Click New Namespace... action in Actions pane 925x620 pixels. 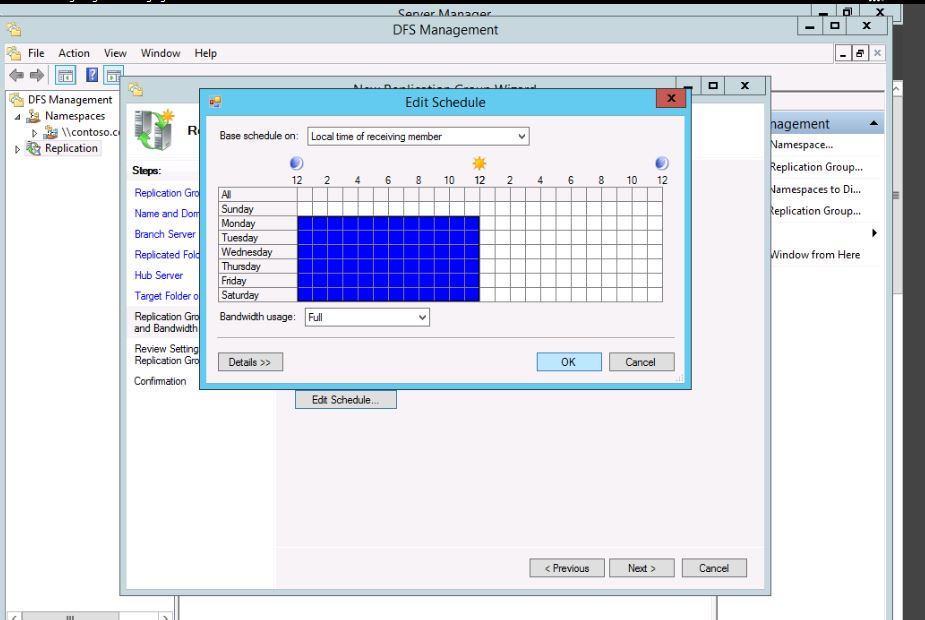click(802, 145)
